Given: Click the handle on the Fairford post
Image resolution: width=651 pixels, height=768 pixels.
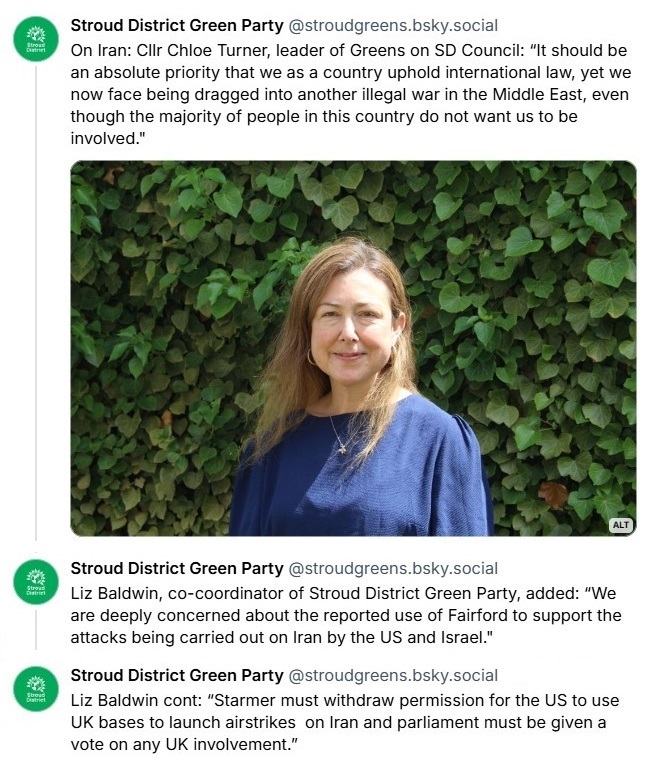Looking at the screenshot, I should pos(393,569).
